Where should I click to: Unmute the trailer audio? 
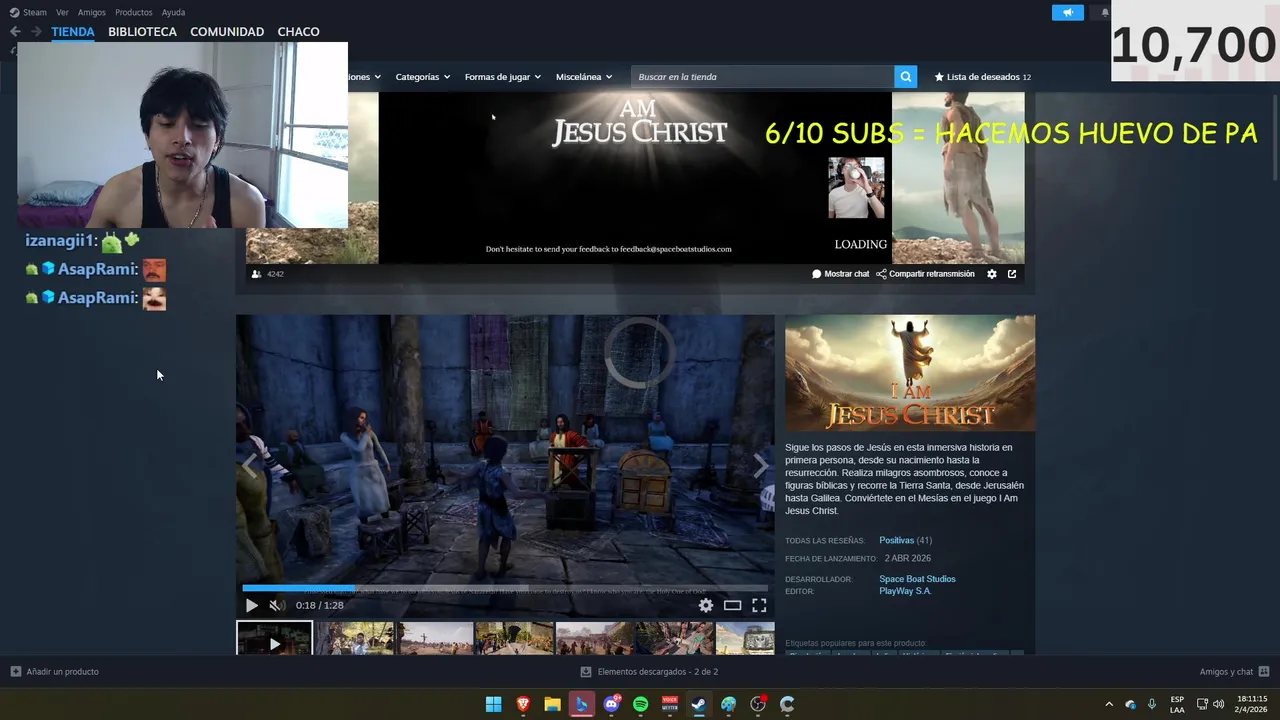(x=277, y=605)
